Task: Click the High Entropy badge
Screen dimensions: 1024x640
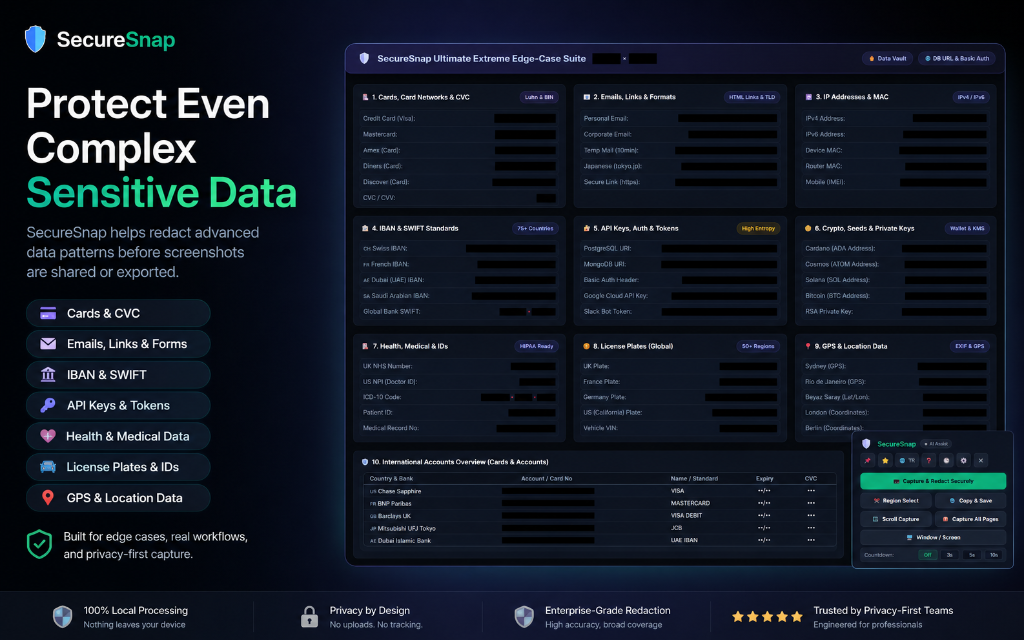Action: click(758, 229)
